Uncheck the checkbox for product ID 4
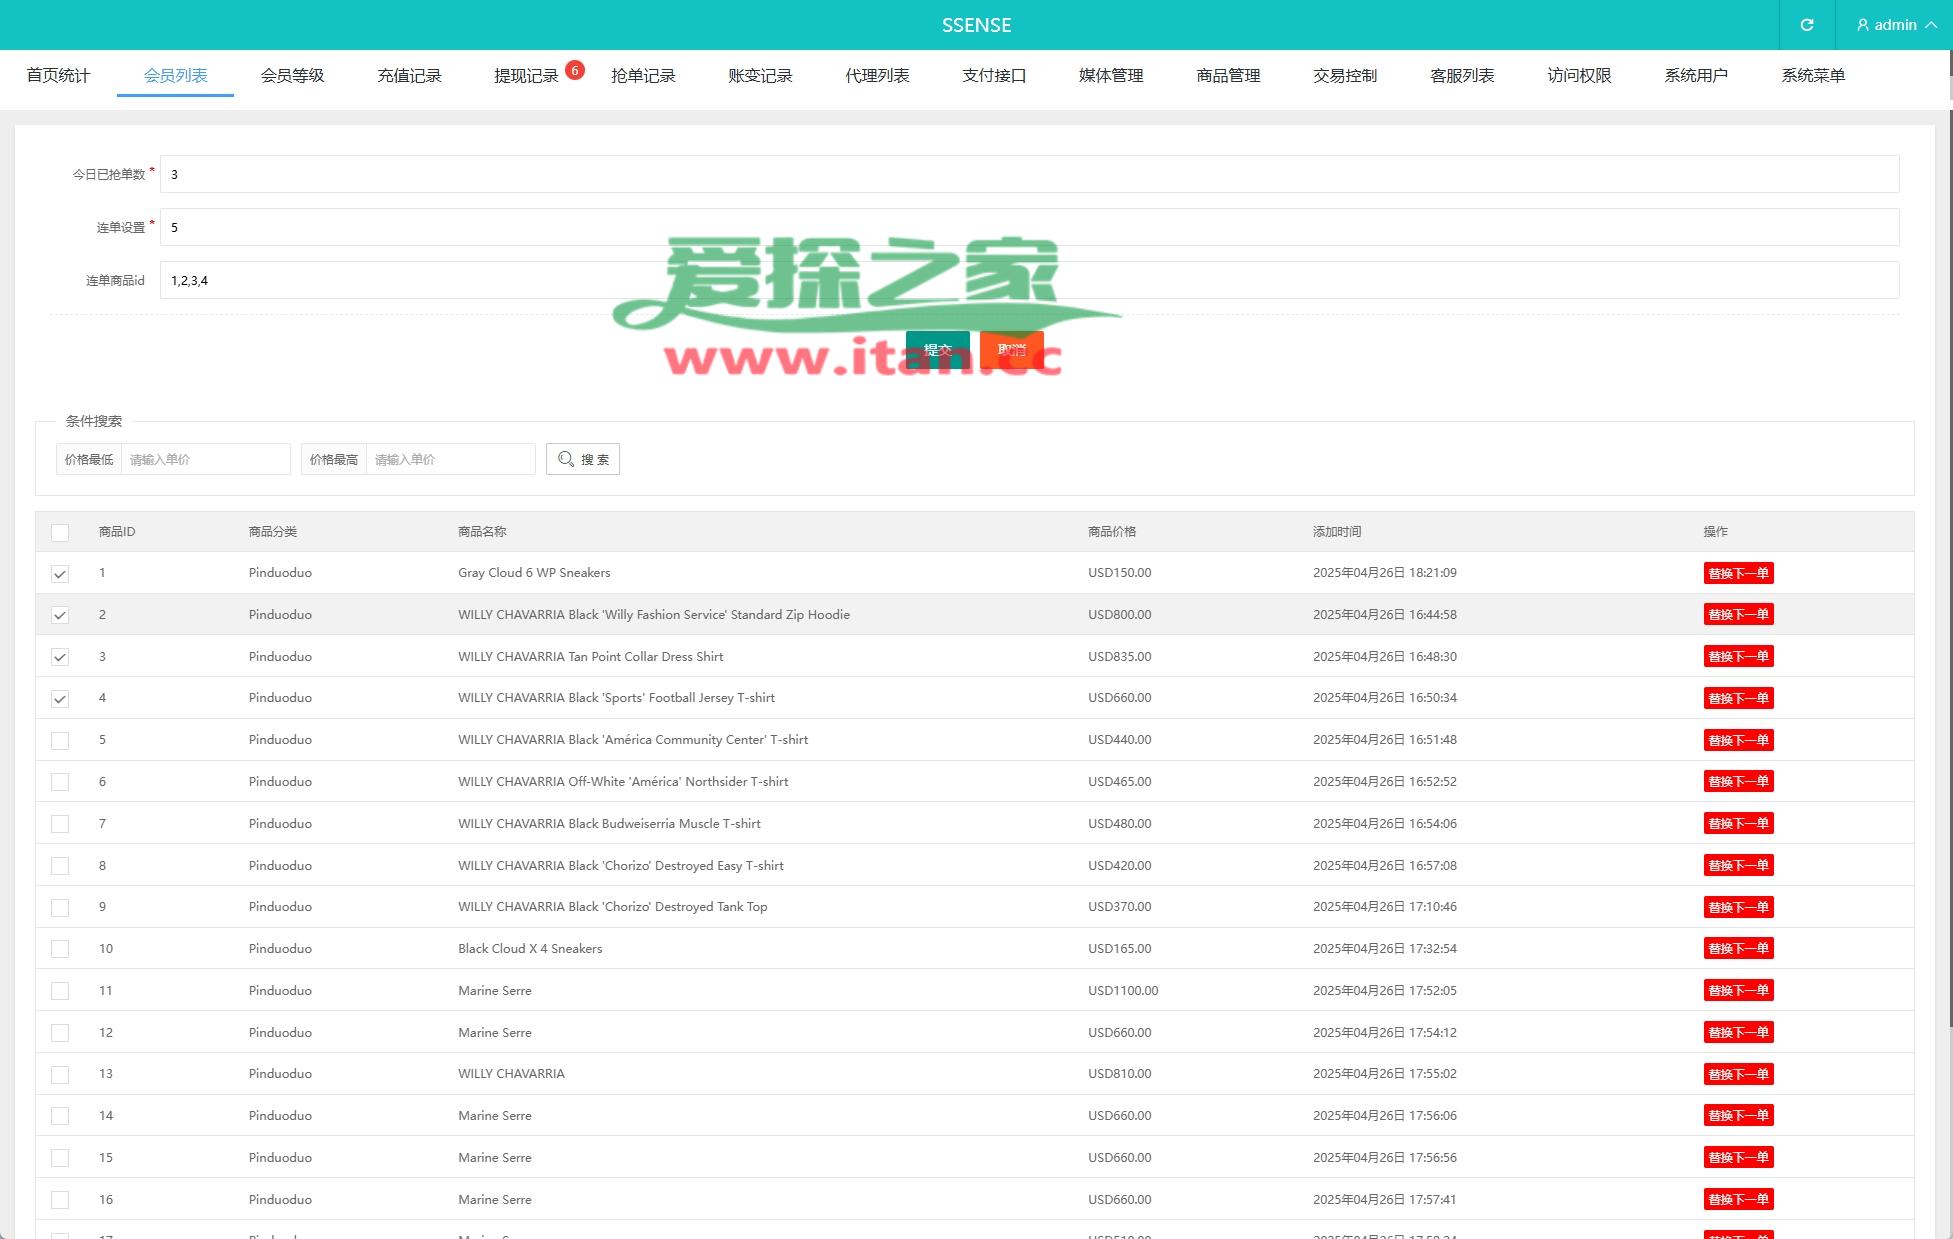The height and width of the screenshot is (1239, 1953). pos(60,699)
